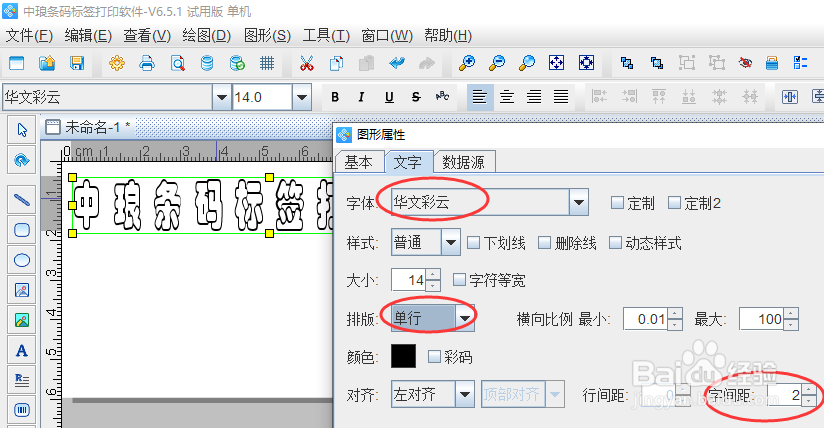Copy selection with the copy icon

(336, 64)
